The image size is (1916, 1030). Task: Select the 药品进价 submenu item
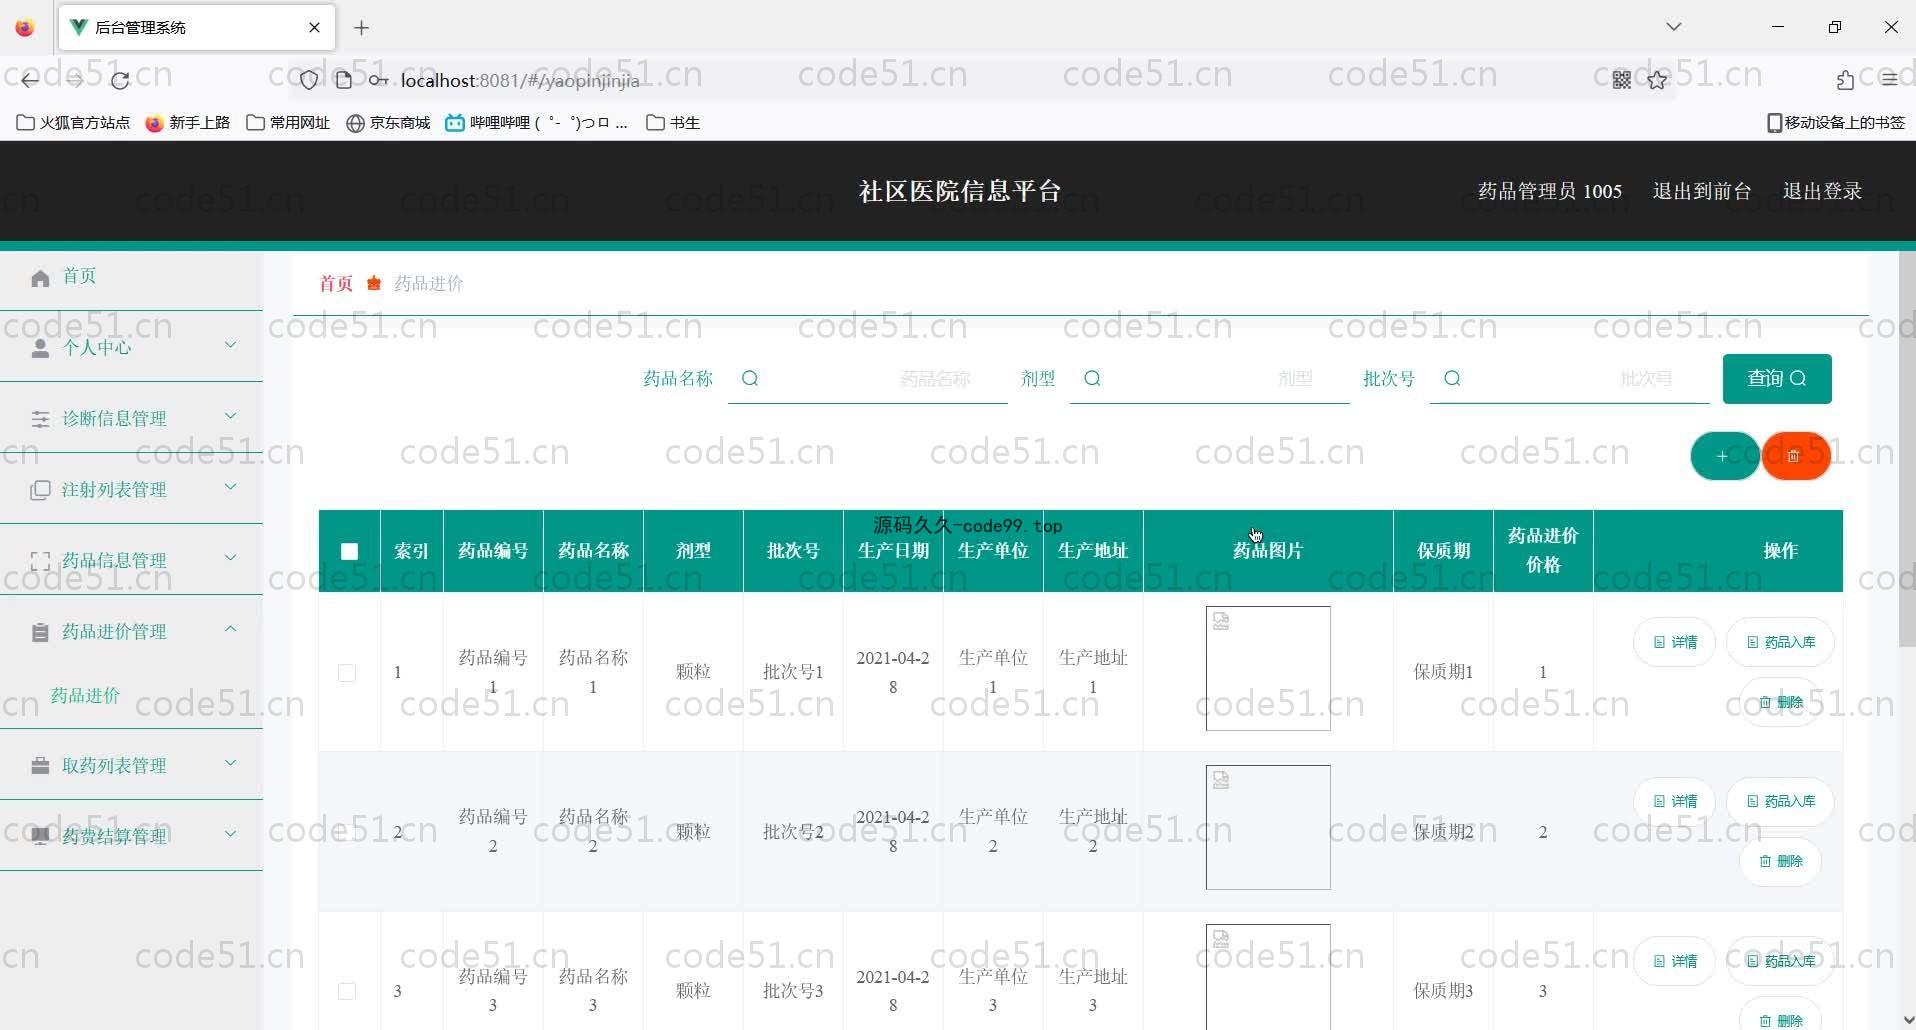coord(85,695)
